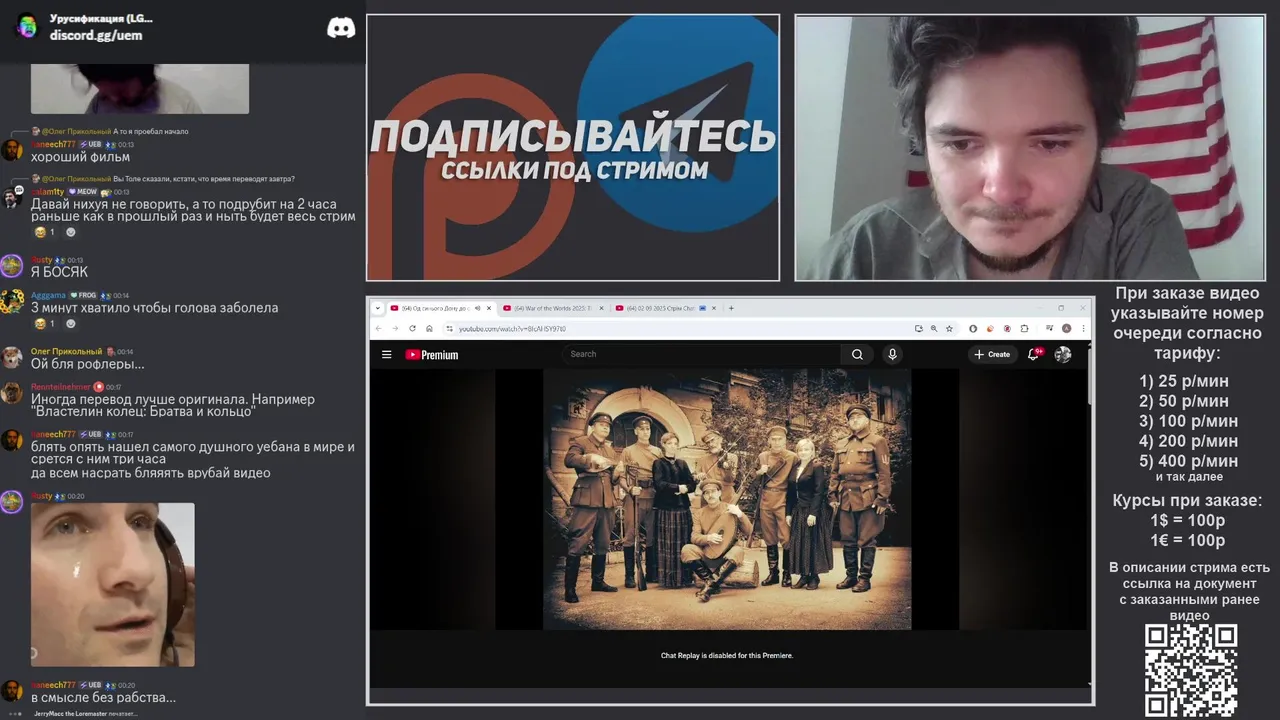Click username 'Олег Прикольный' in chat

click(x=66, y=352)
